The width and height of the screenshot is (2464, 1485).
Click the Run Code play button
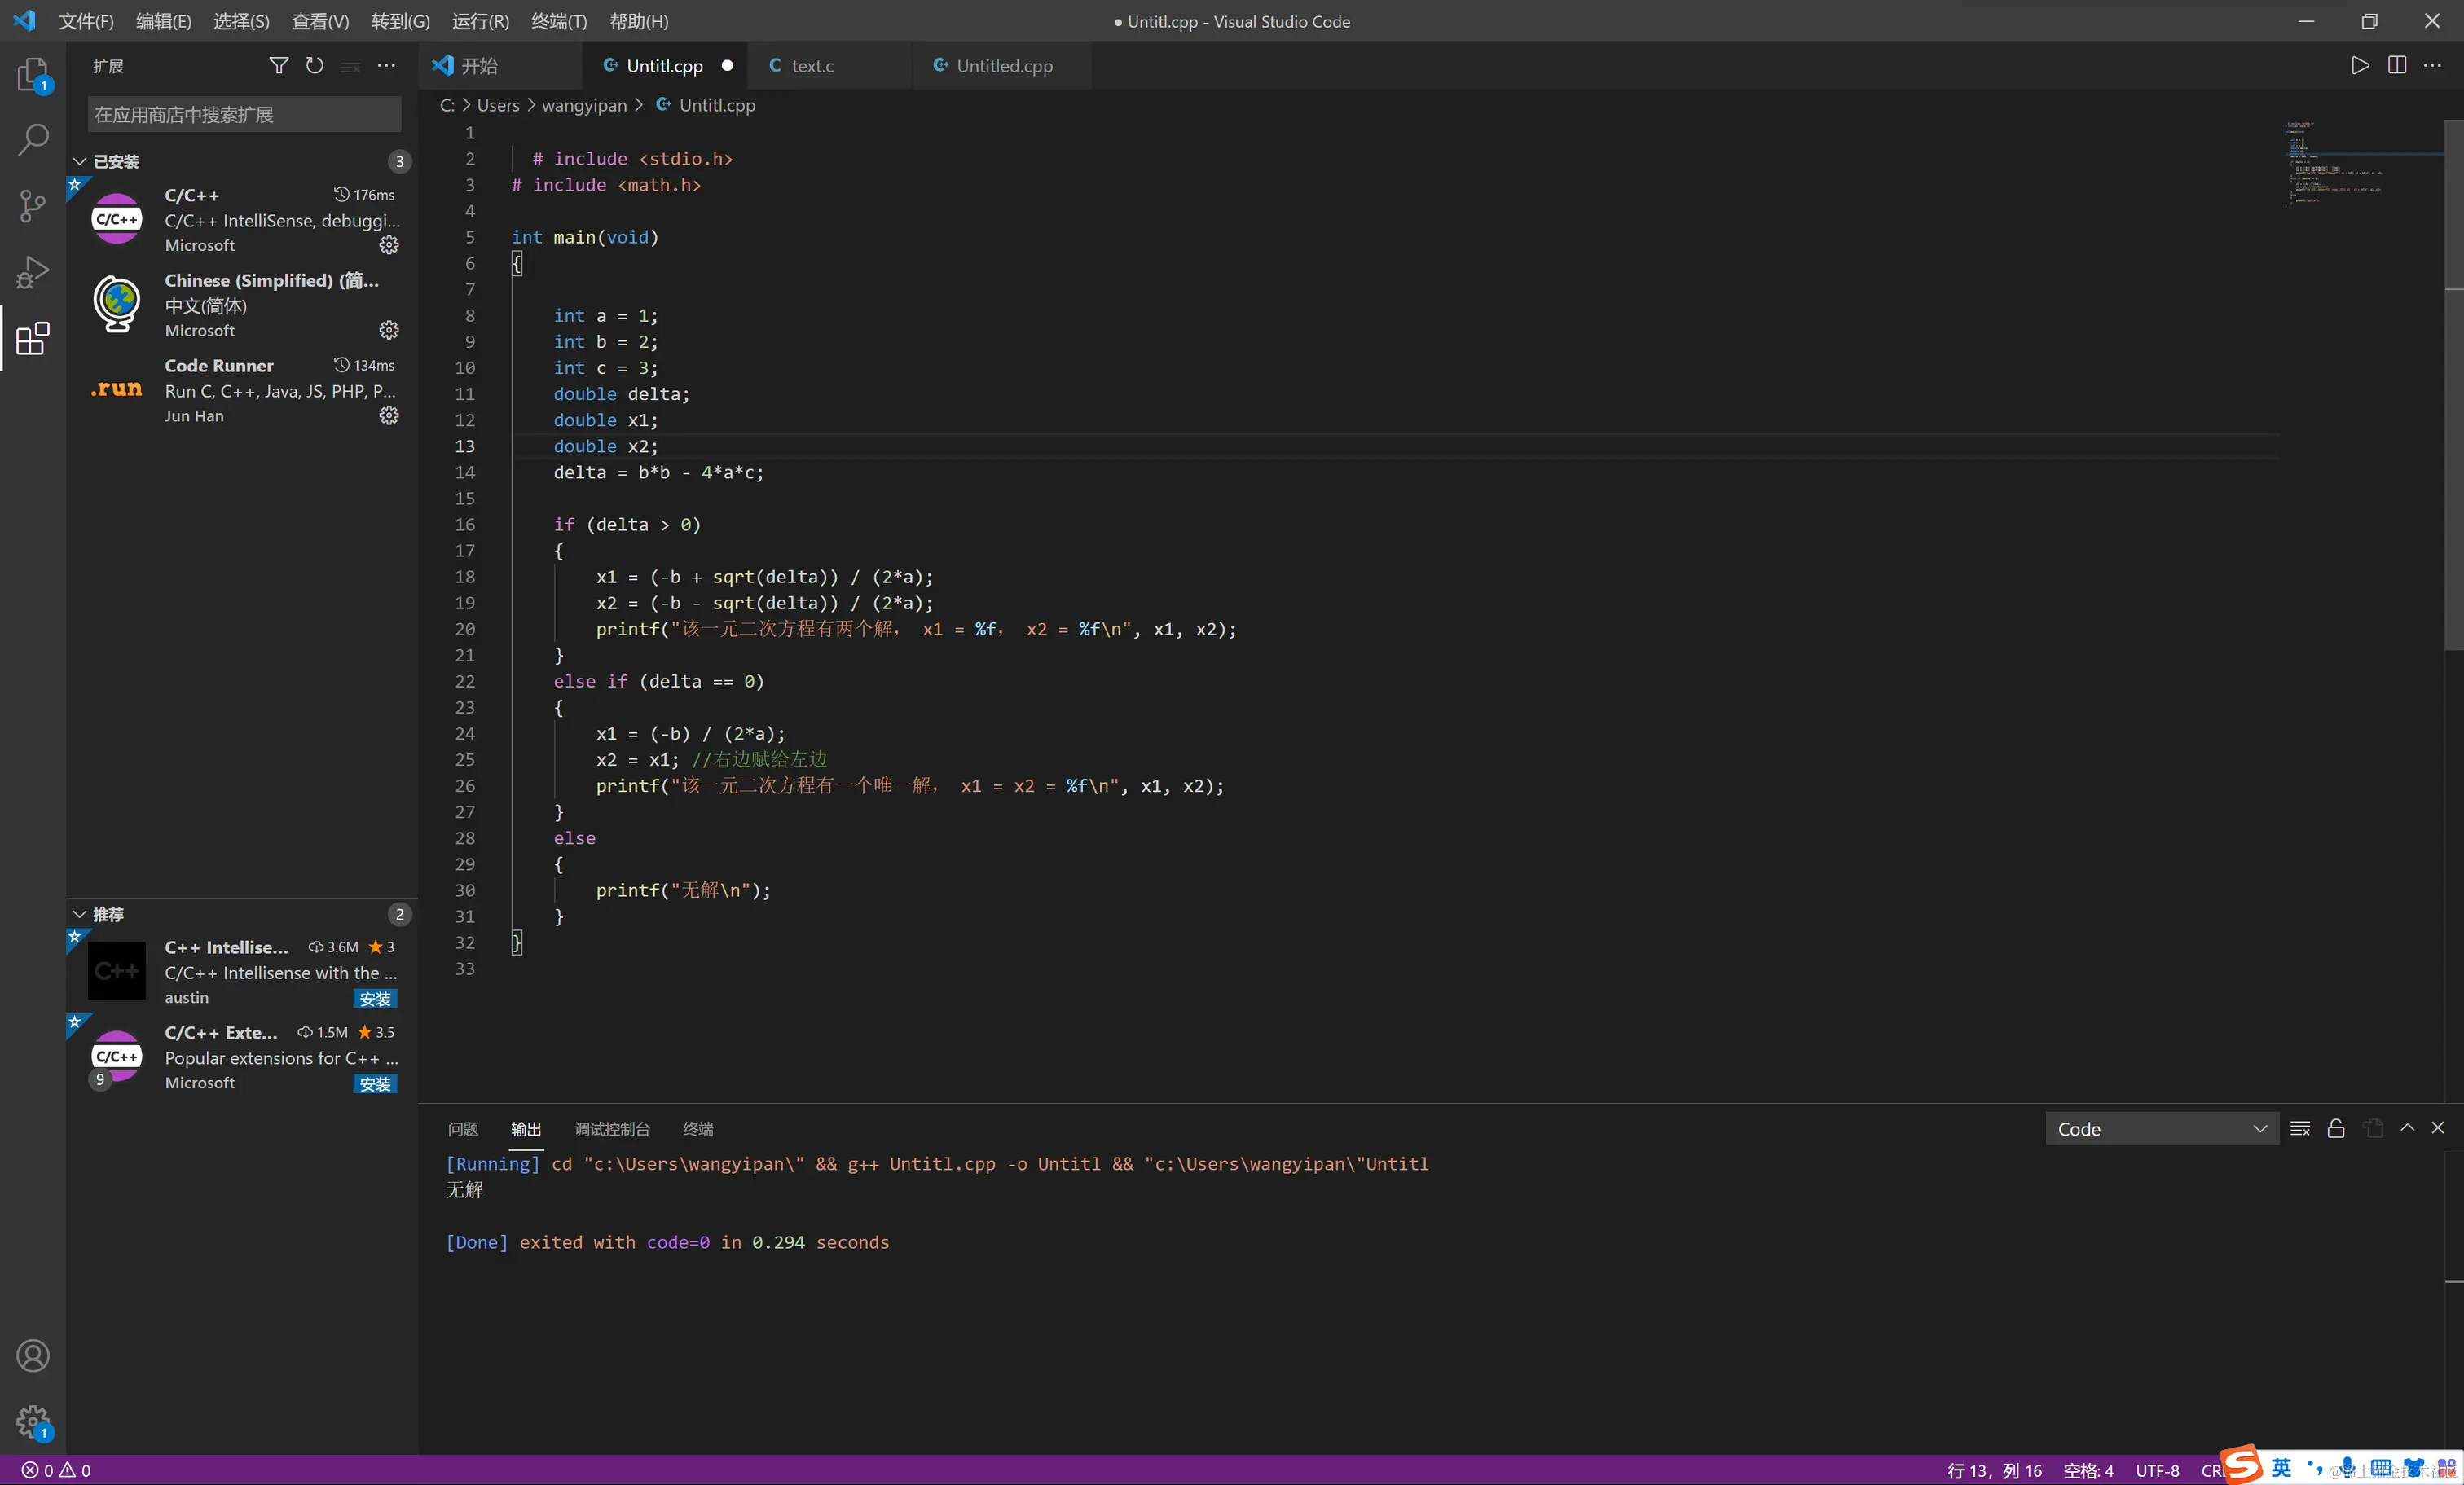click(x=2359, y=66)
